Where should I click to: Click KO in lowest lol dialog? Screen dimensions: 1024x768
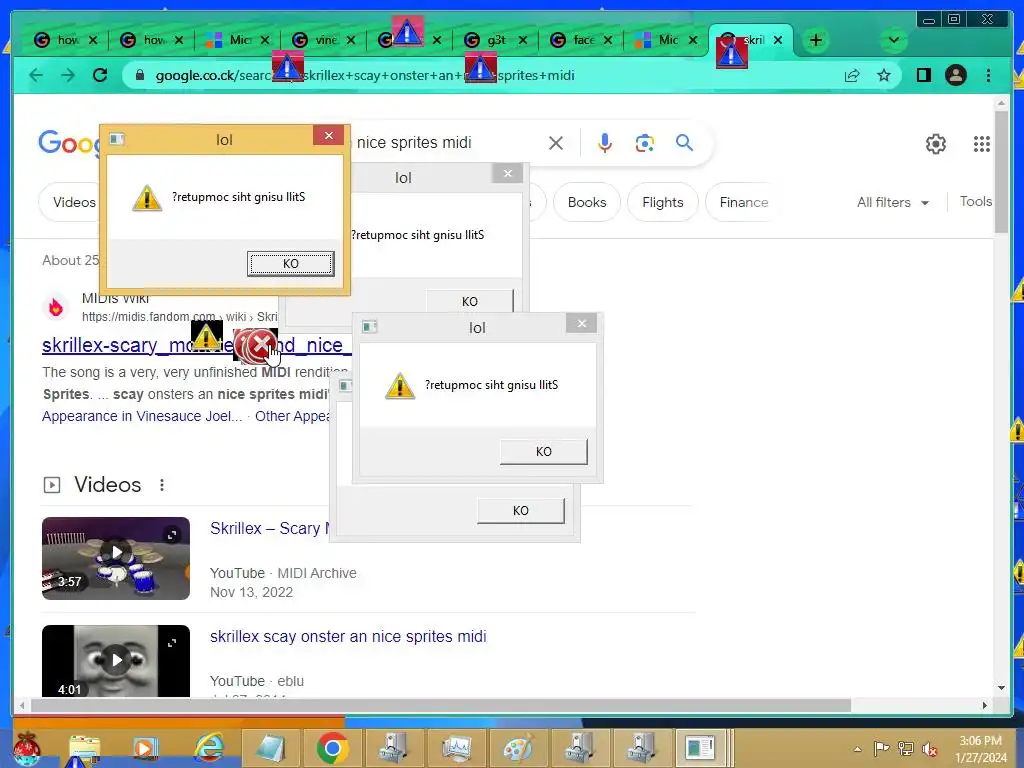point(520,510)
